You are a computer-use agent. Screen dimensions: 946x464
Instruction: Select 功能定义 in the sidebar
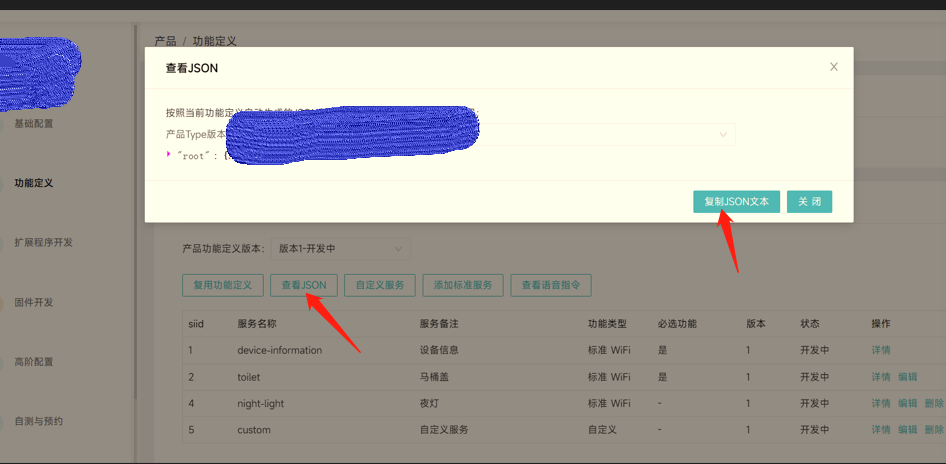point(34,183)
